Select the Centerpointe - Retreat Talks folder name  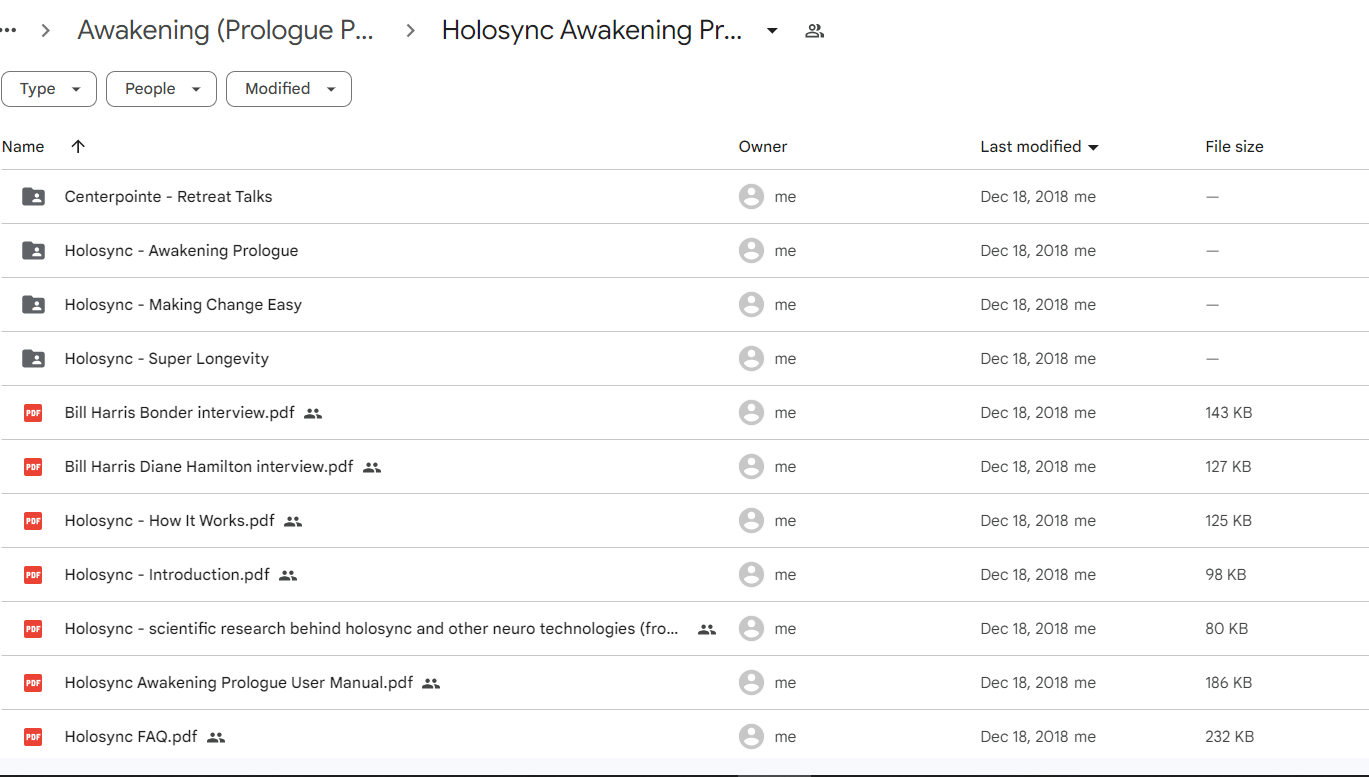point(169,197)
